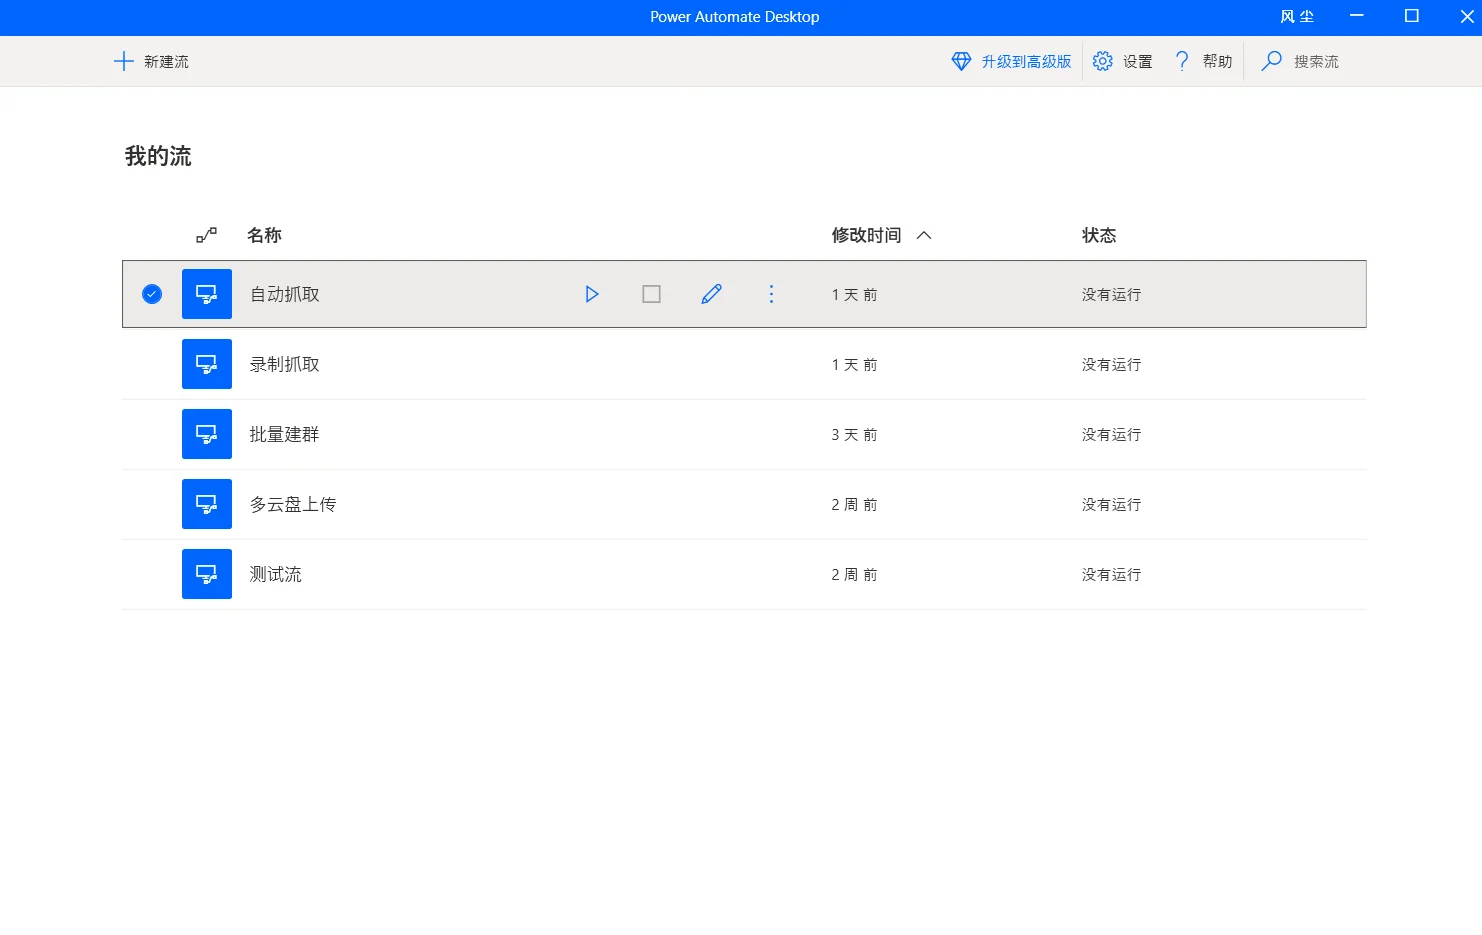Viewport: 1482px width, 935px height.
Task: Edit the 自动抓取 flow with pencil icon
Action: coord(711,294)
